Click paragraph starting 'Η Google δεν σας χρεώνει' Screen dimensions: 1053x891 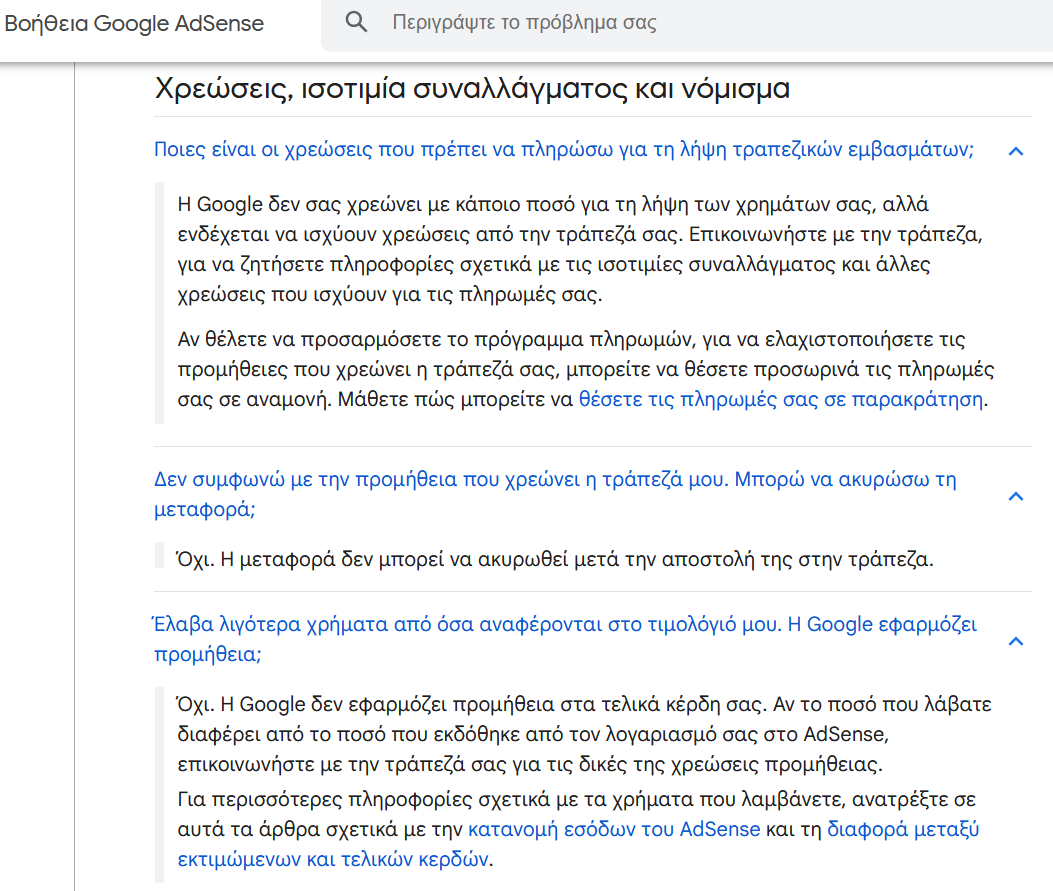[x=580, y=249]
